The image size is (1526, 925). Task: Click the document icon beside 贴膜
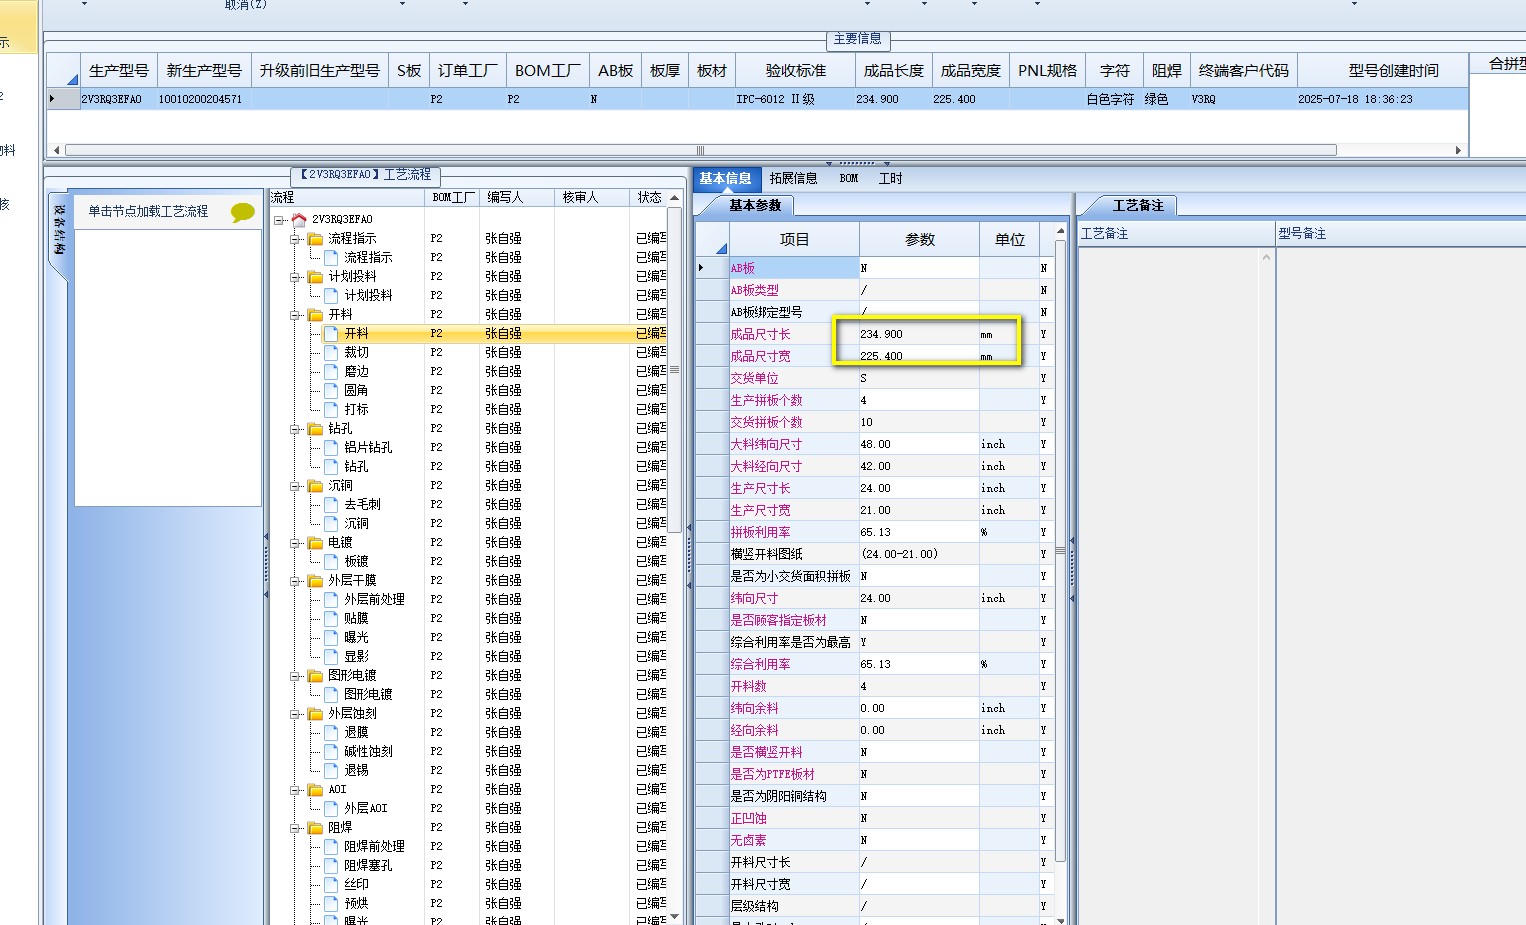(x=331, y=618)
